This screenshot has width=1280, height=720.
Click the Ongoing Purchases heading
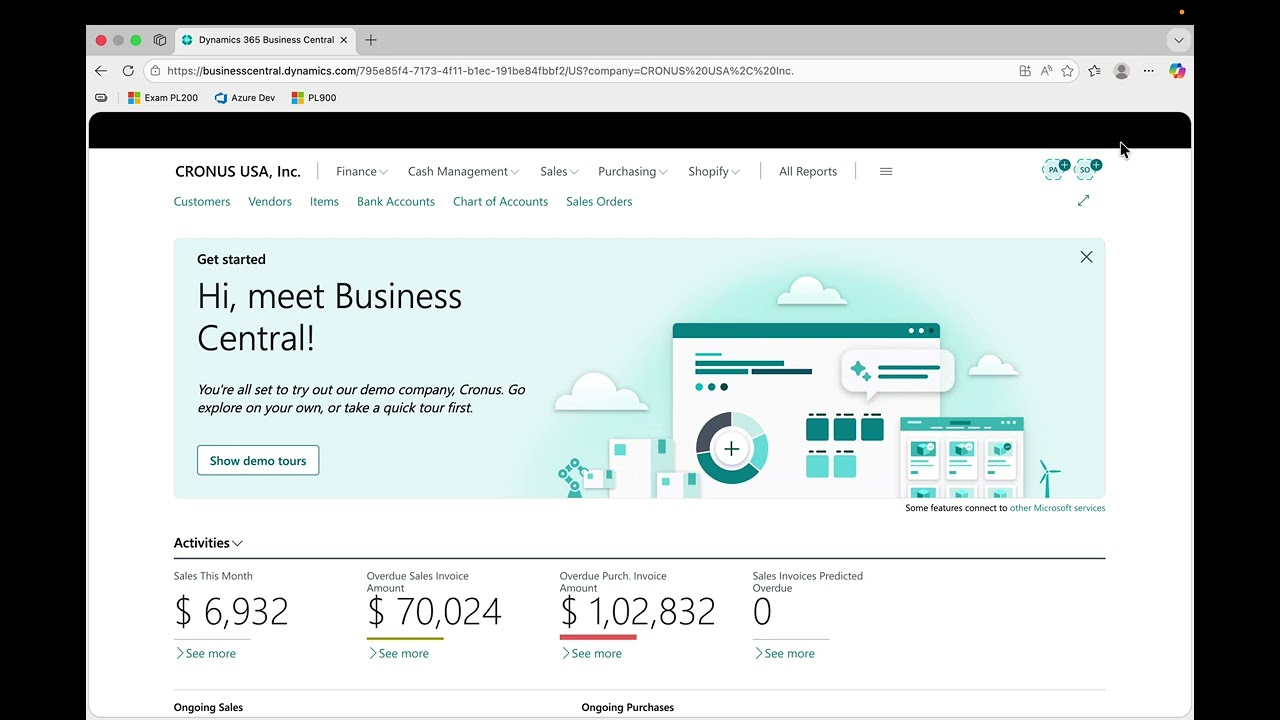628,707
